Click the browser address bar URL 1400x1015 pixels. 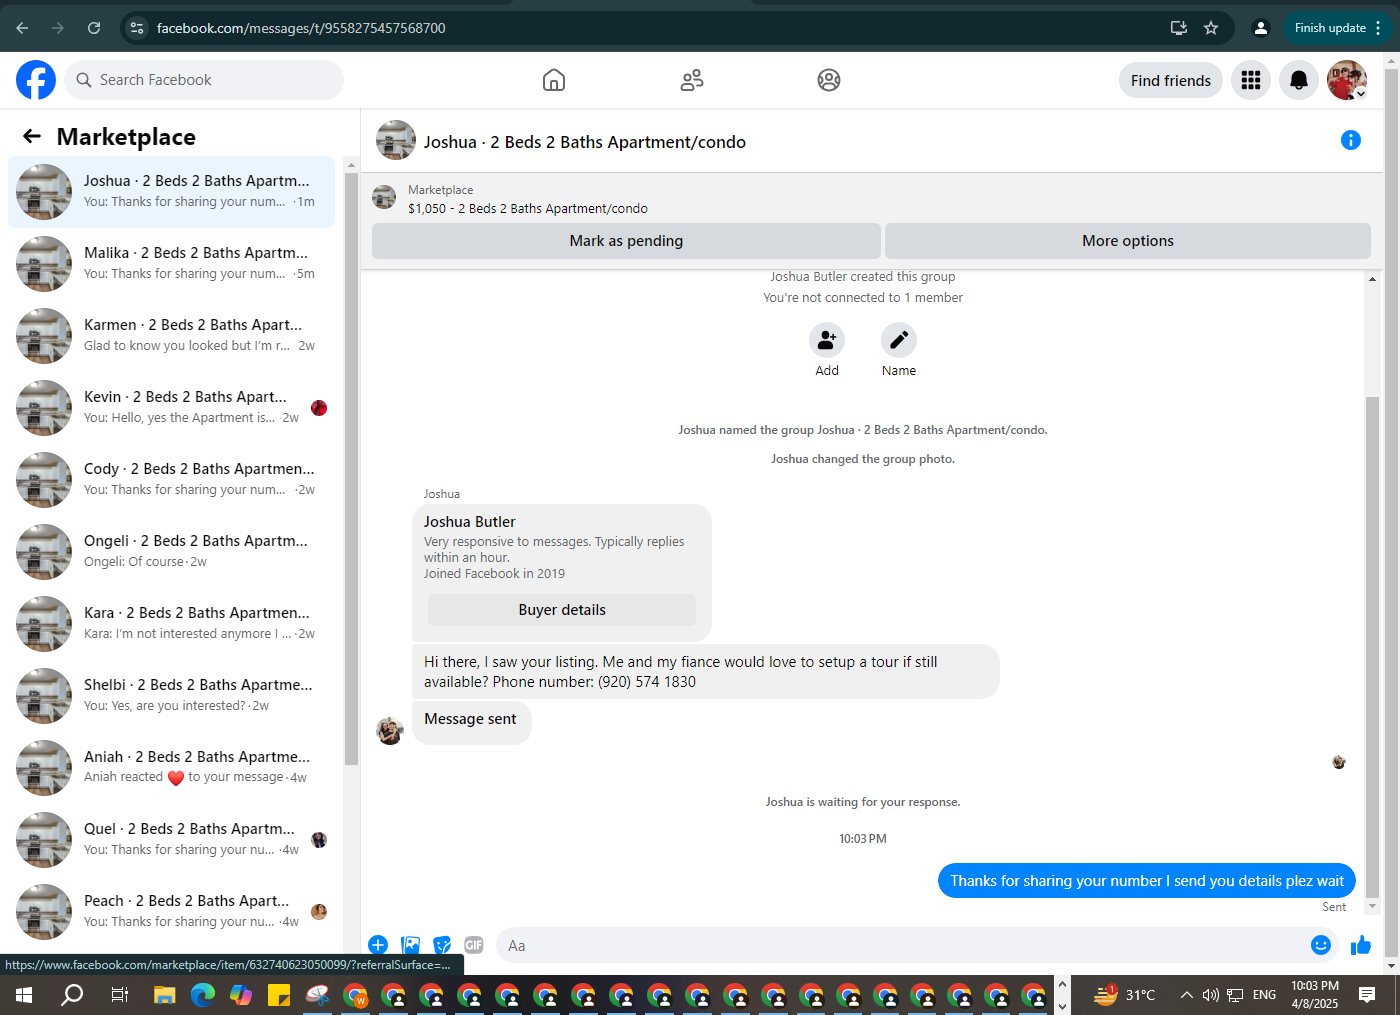(301, 28)
